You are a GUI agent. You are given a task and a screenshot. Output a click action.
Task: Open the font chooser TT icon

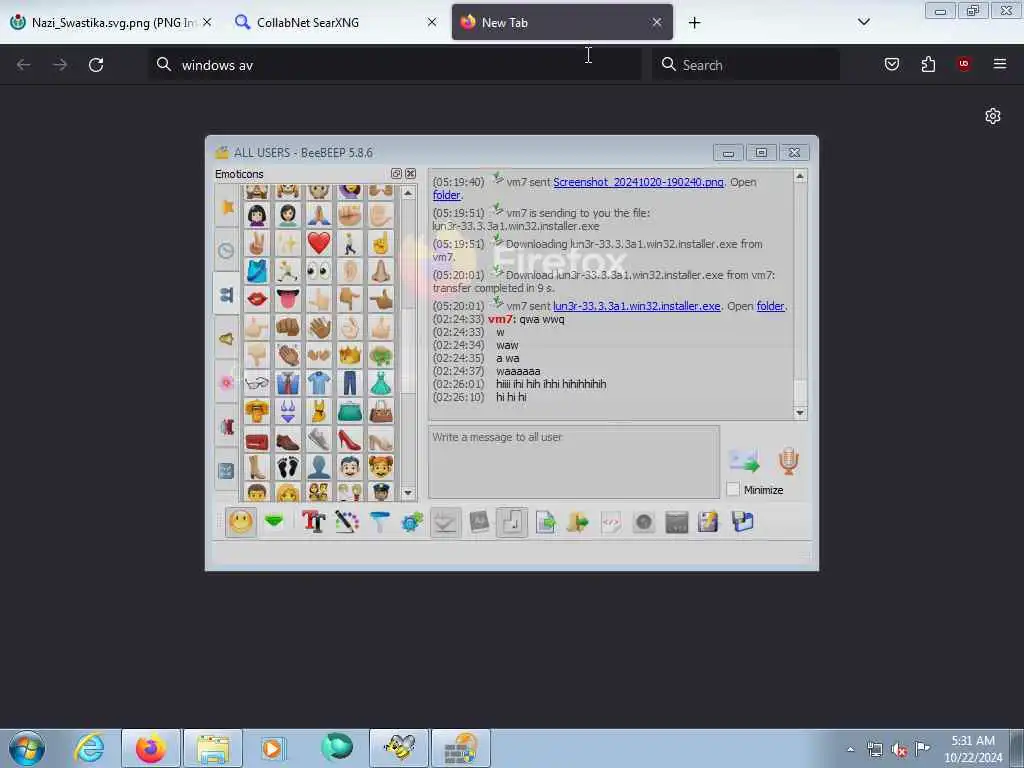pyautogui.click(x=313, y=522)
